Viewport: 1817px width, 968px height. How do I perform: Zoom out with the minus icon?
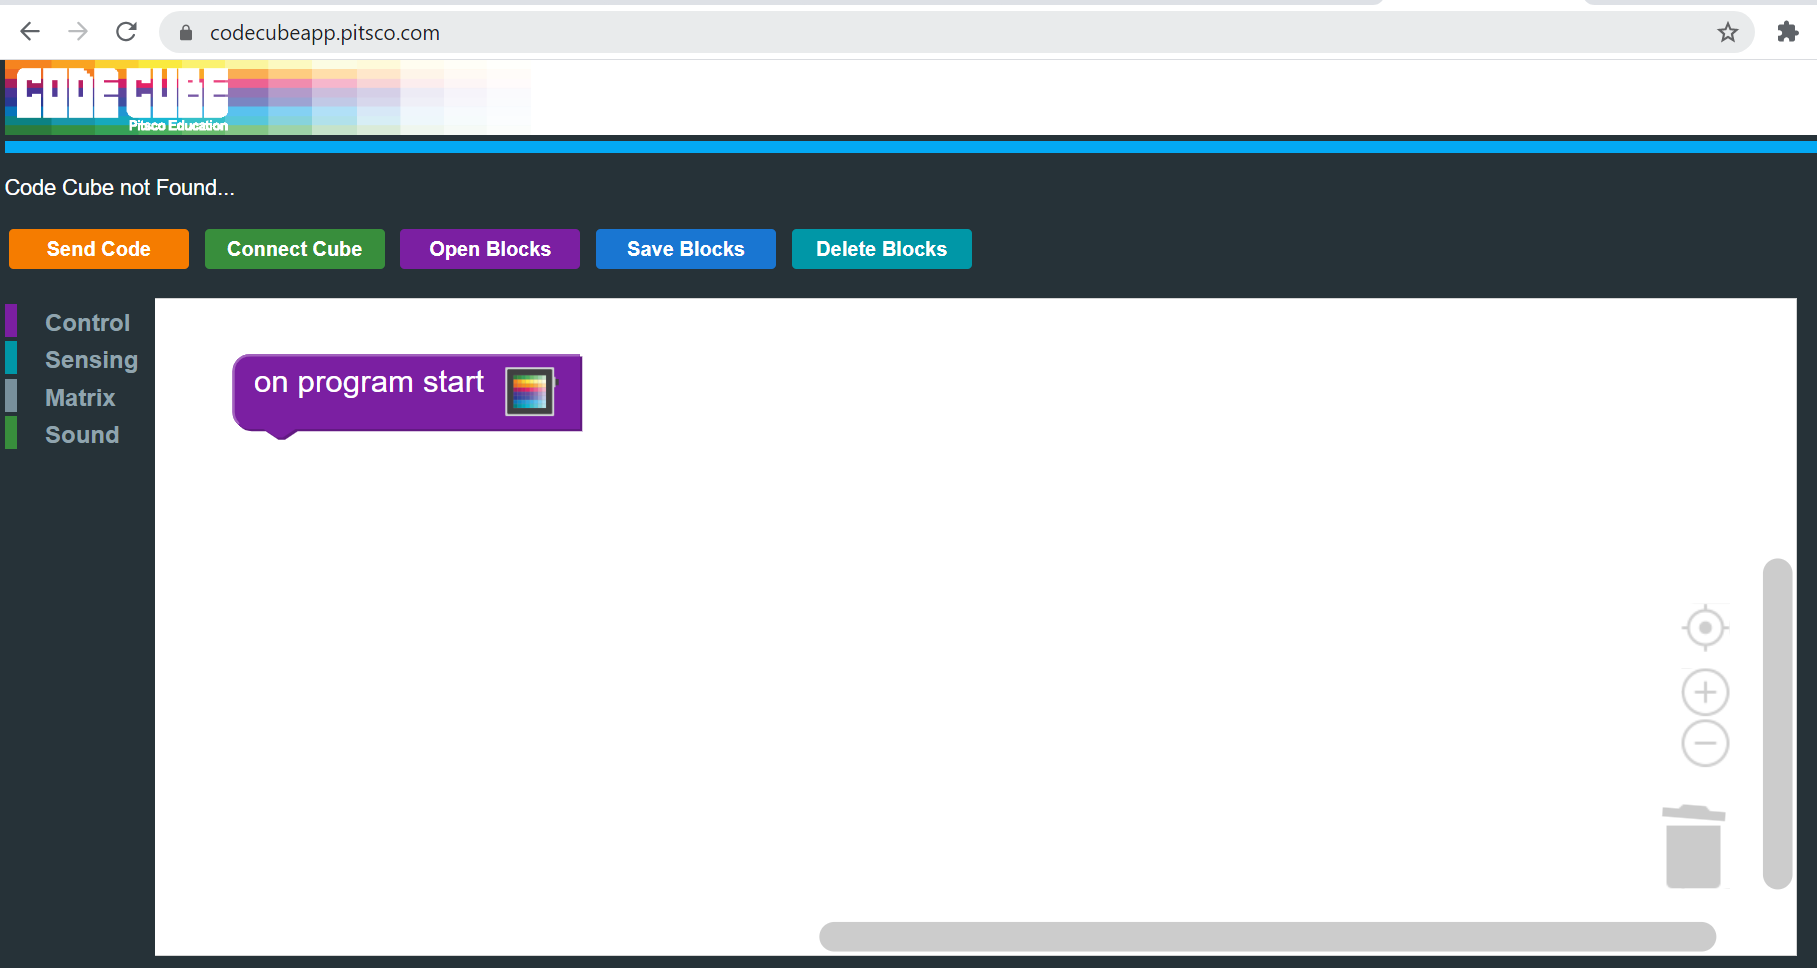1705,743
